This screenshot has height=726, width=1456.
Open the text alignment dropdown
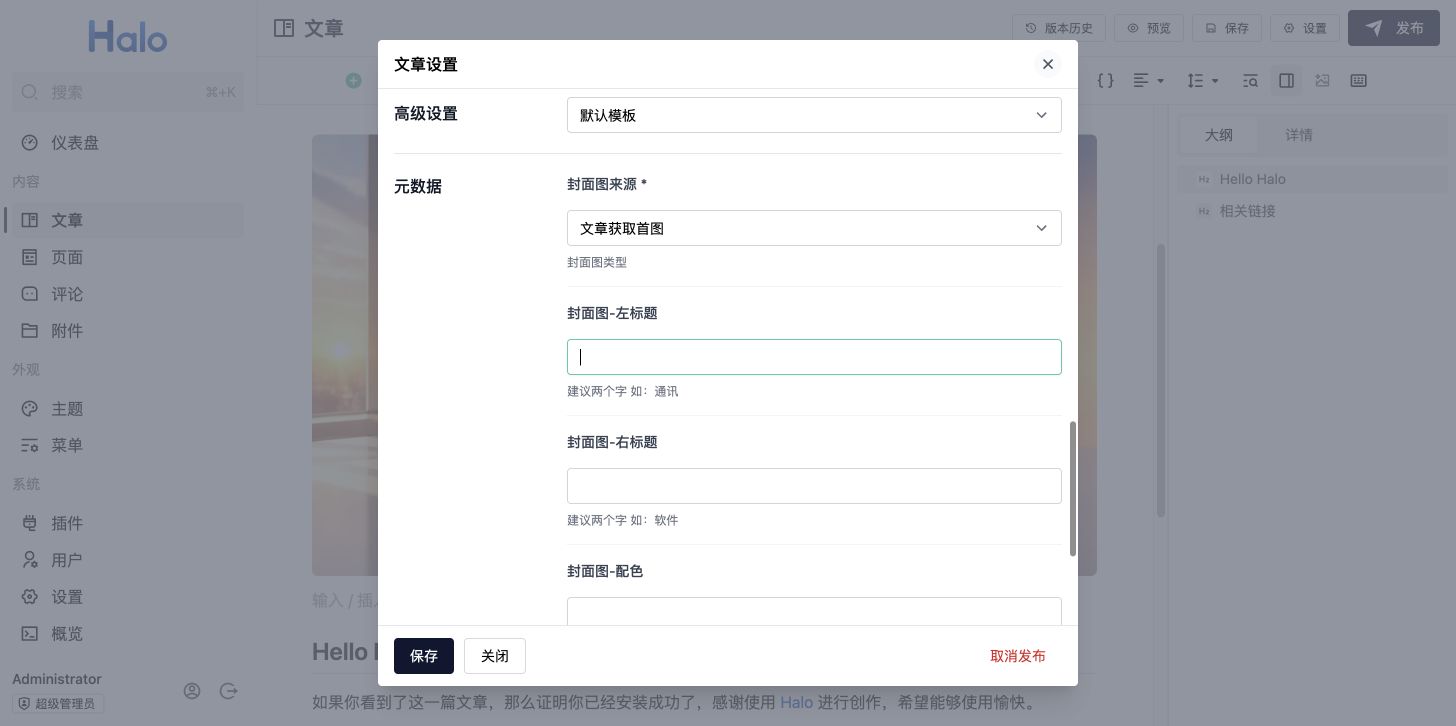tap(1148, 80)
